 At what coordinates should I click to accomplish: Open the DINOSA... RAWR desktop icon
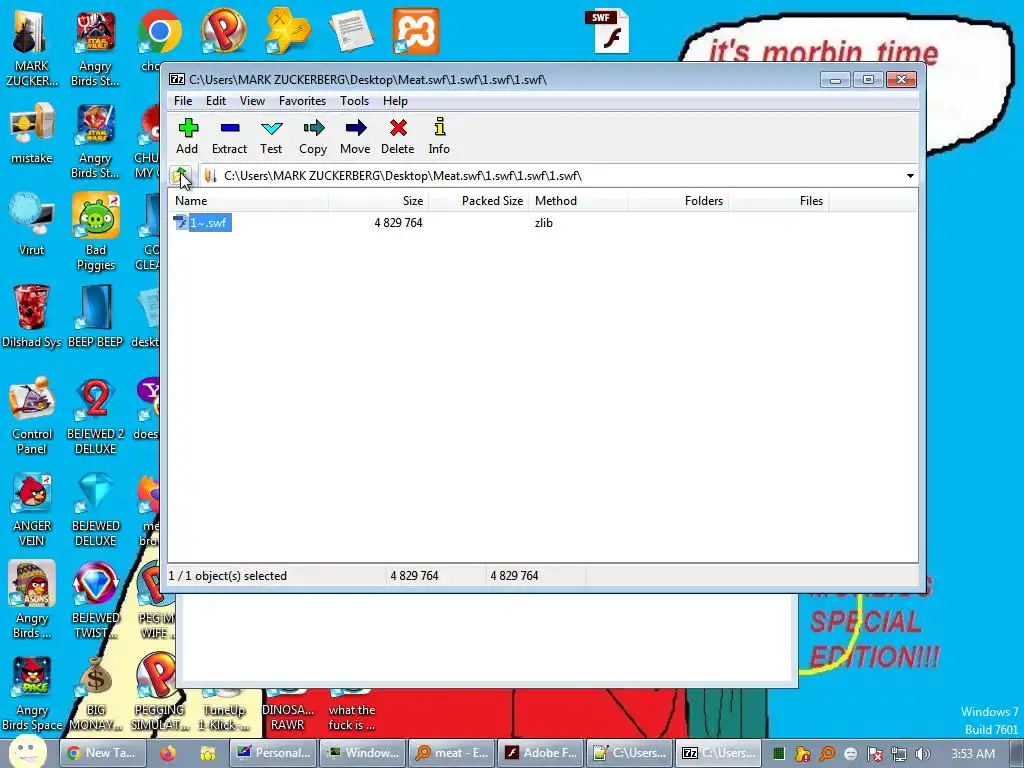coord(287,711)
